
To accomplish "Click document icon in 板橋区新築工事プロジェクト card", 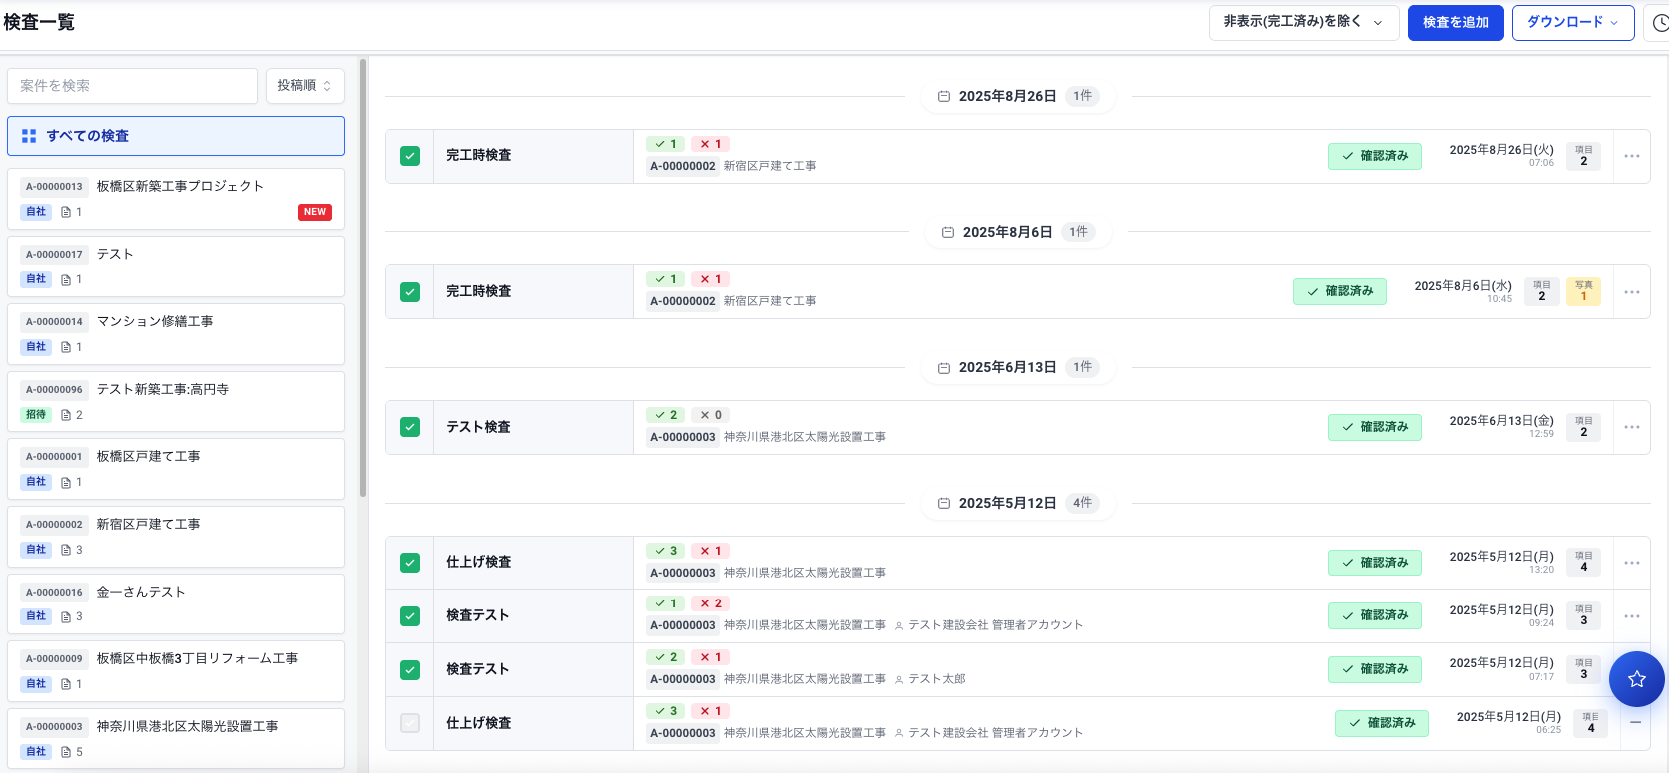I will pos(66,212).
